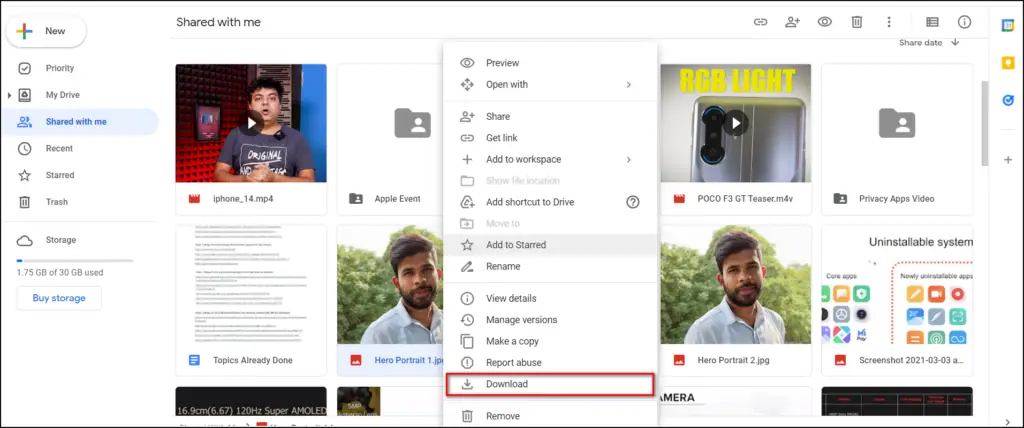Viewport: 1024px width, 428px height.
Task: Click the help icon beside Add shortcut to Drive
Action: coord(633,202)
